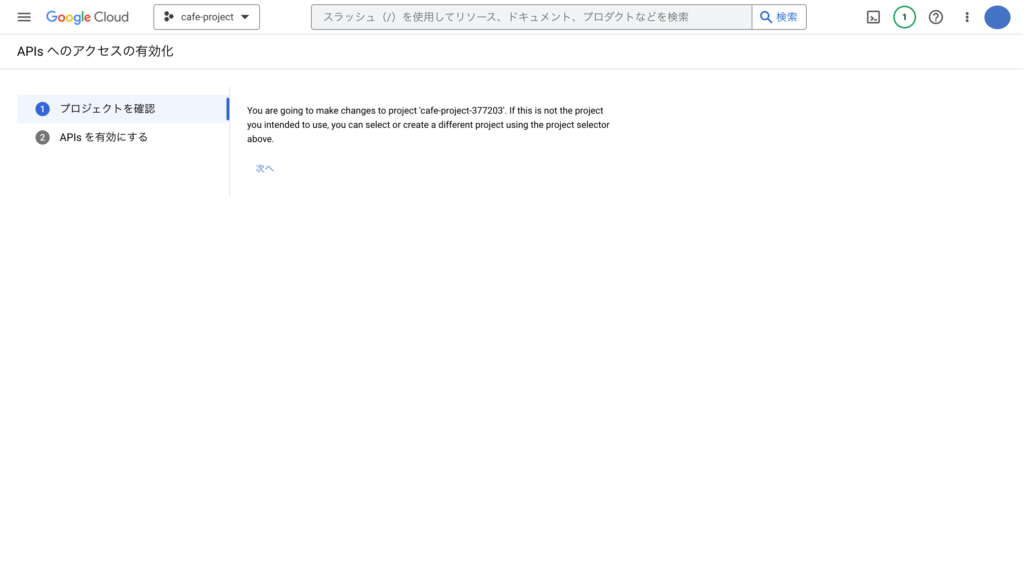Image resolution: width=1024 pixels, height=585 pixels.
Task: Open the help question mark icon
Action: click(x=936, y=17)
